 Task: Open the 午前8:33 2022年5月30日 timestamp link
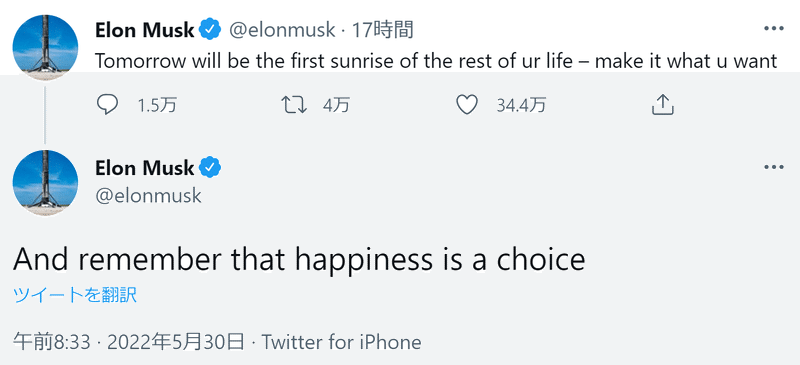[129, 342]
